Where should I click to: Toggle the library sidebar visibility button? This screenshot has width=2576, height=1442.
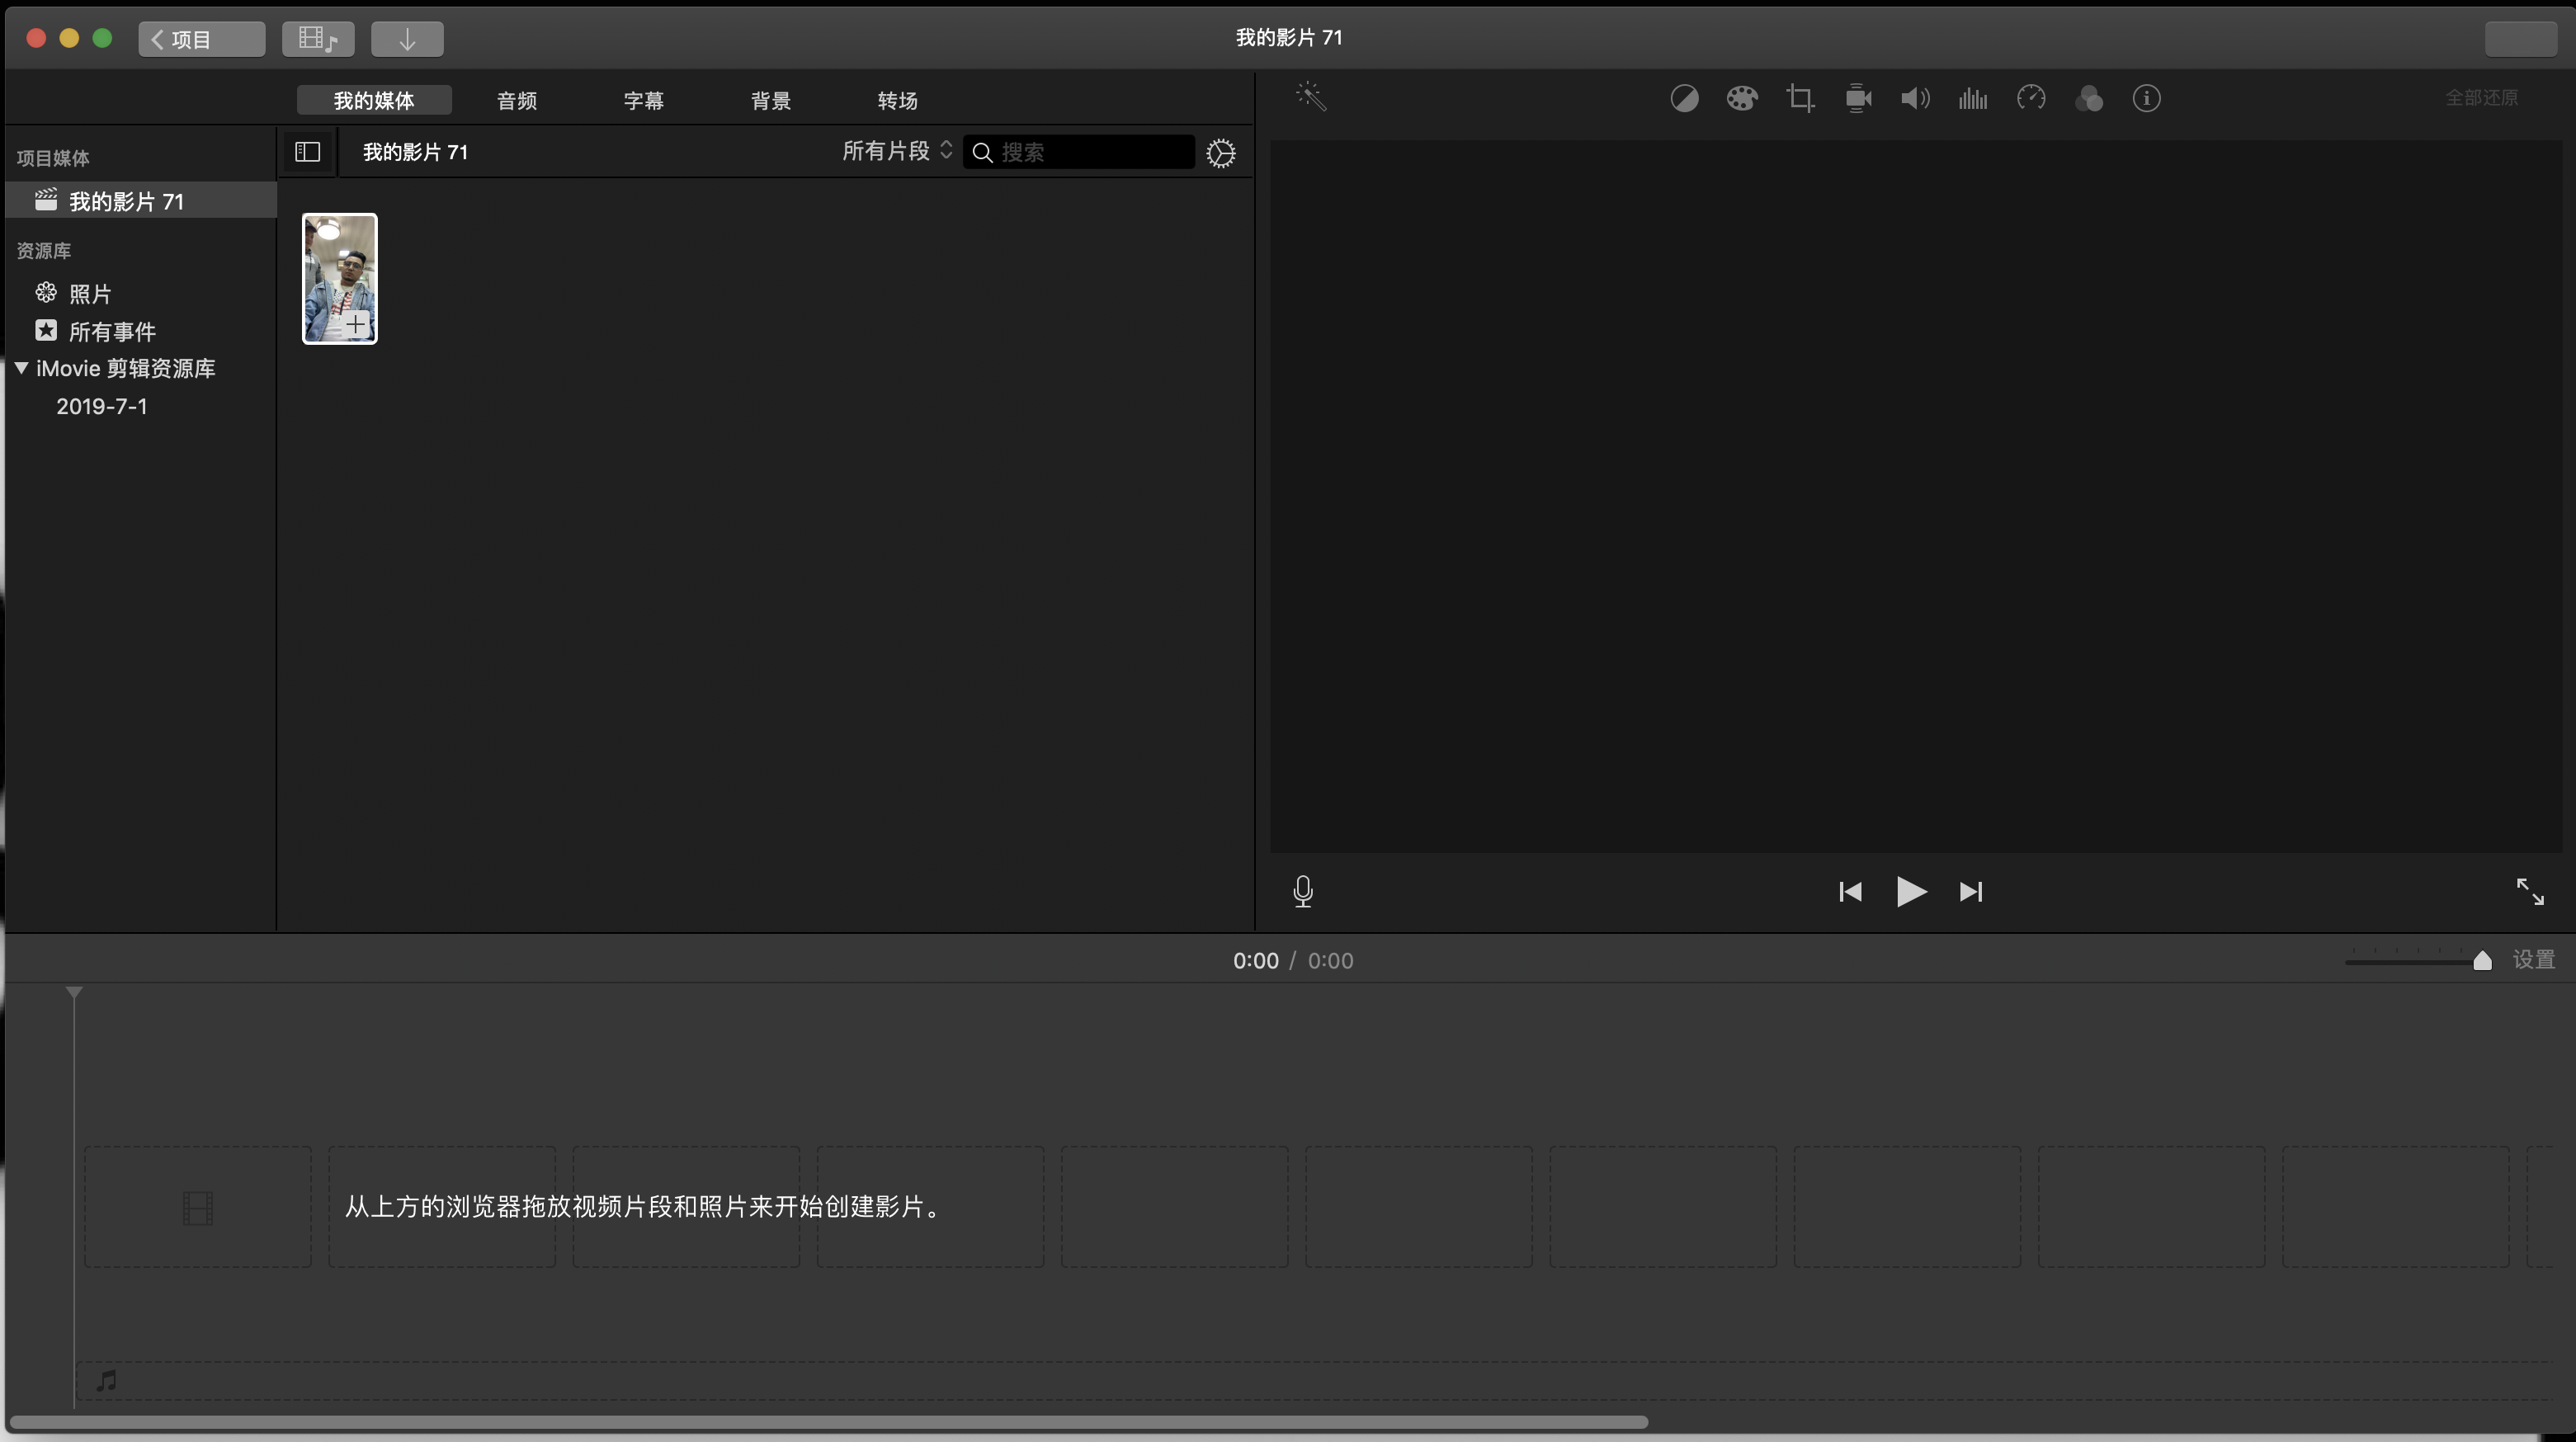coord(307,152)
